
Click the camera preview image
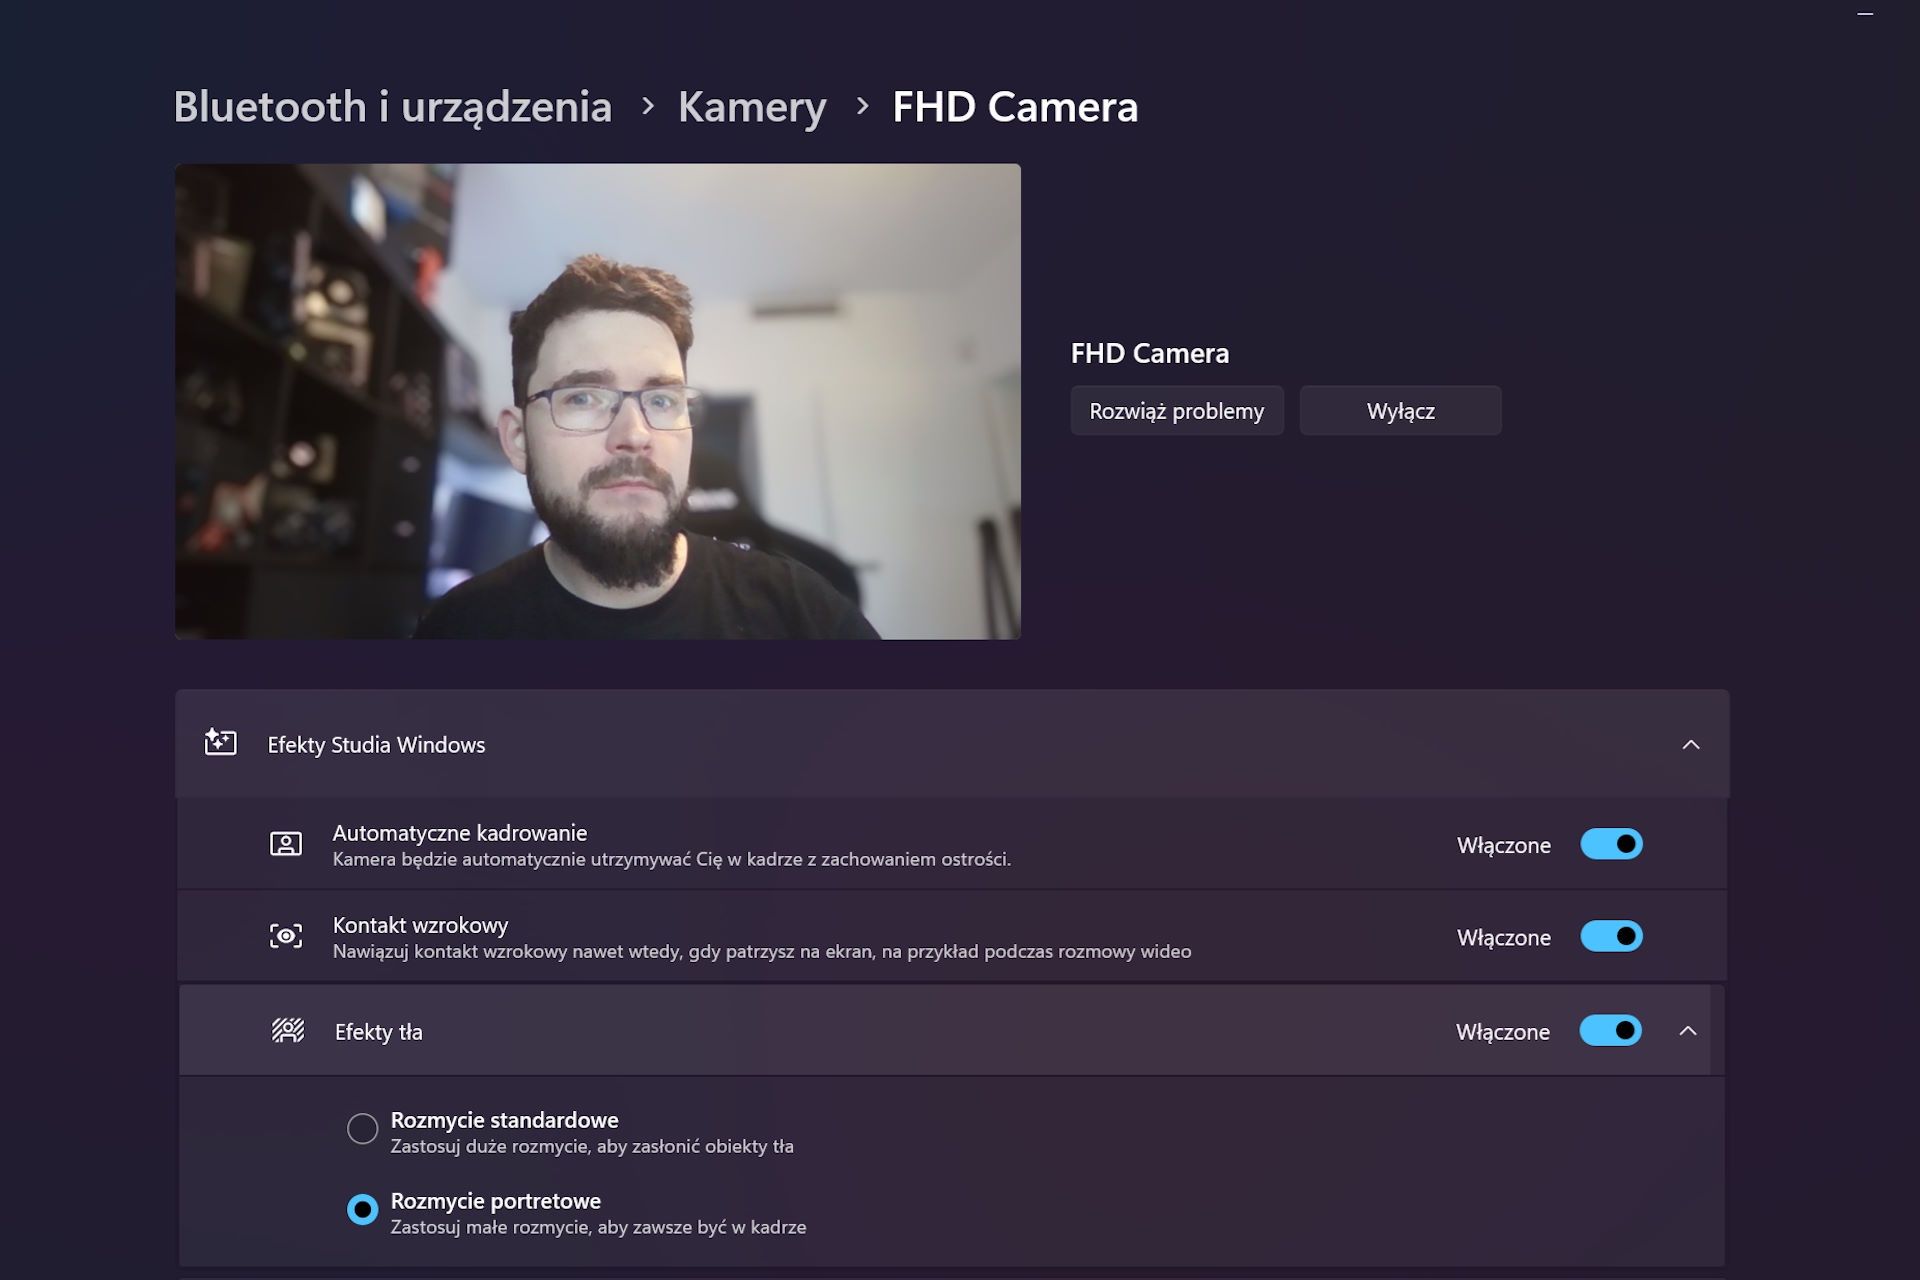click(x=598, y=401)
